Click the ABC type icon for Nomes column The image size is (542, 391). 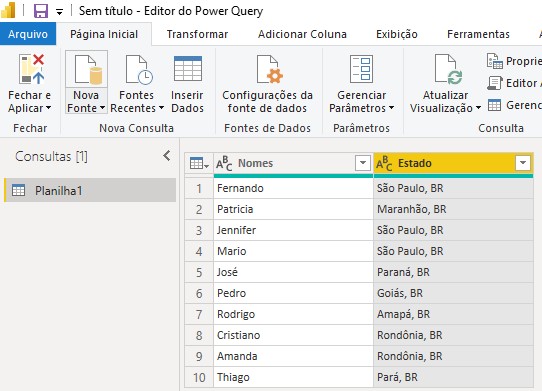click(224, 163)
